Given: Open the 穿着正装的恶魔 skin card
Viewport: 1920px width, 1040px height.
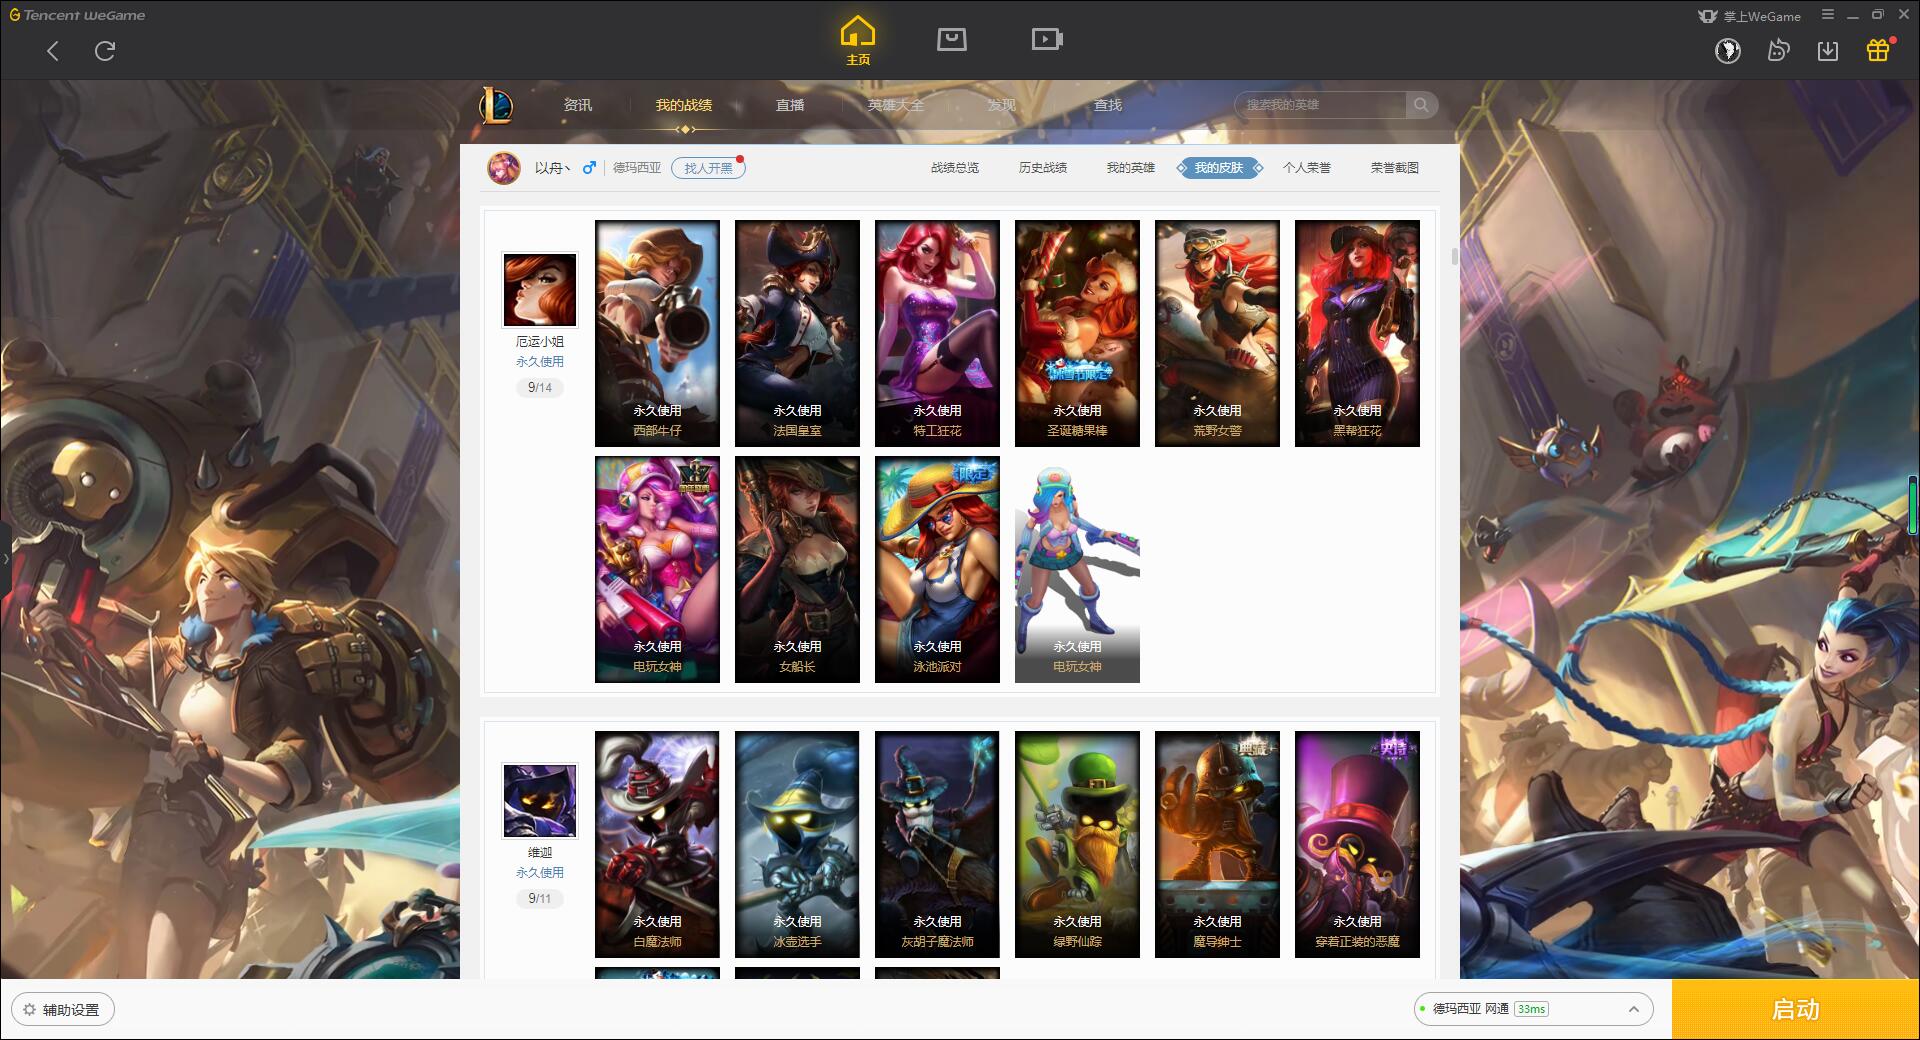Looking at the screenshot, I should coord(1357,844).
